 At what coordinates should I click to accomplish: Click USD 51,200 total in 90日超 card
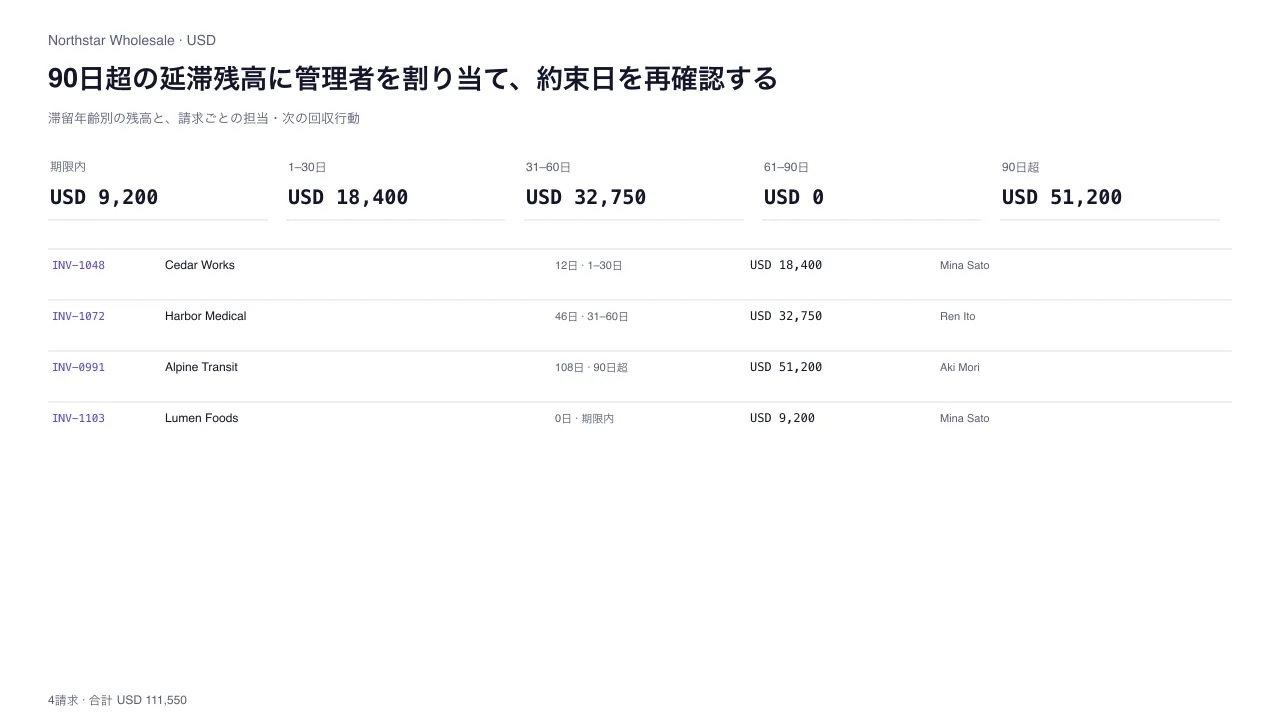coord(1062,197)
